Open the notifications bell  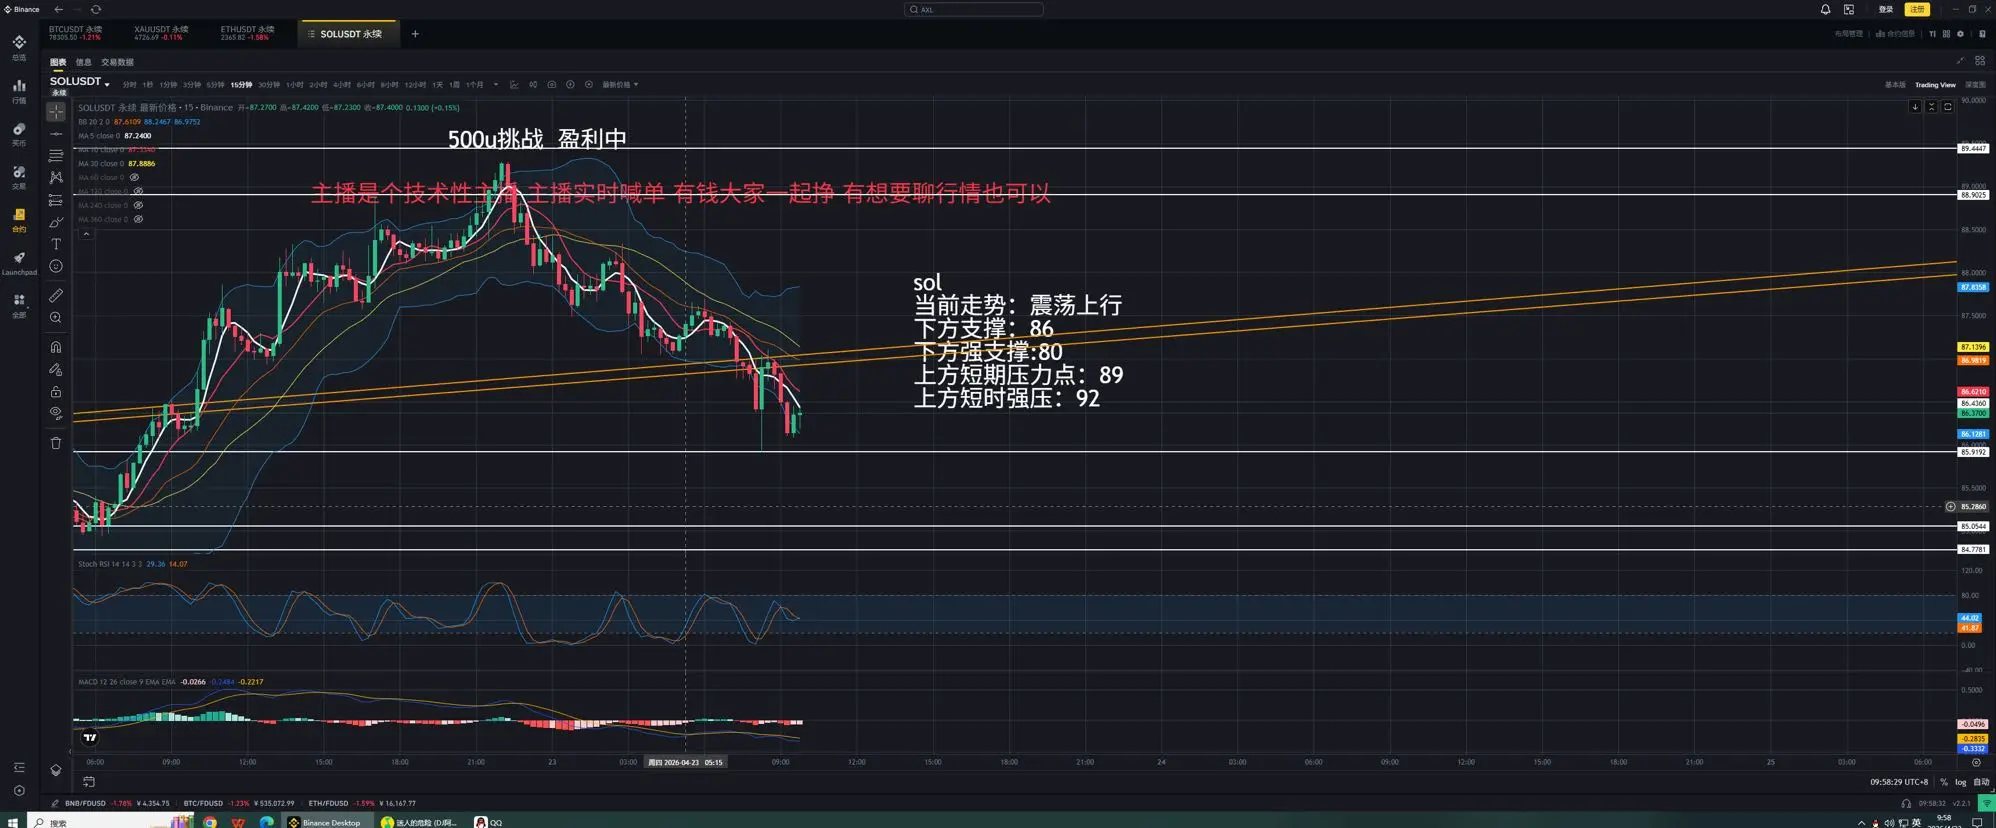click(x=1825, y=9)
